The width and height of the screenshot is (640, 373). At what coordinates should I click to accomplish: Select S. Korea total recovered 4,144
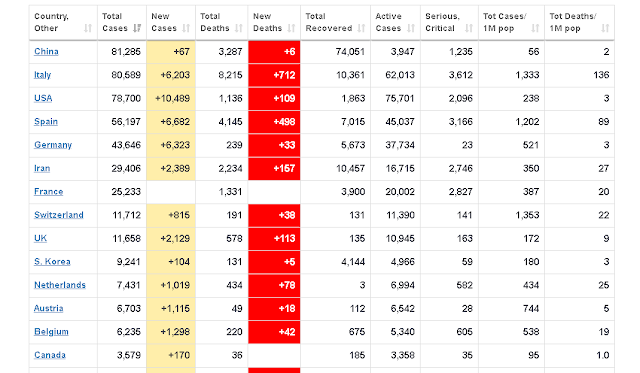click(x=353, y=262)
